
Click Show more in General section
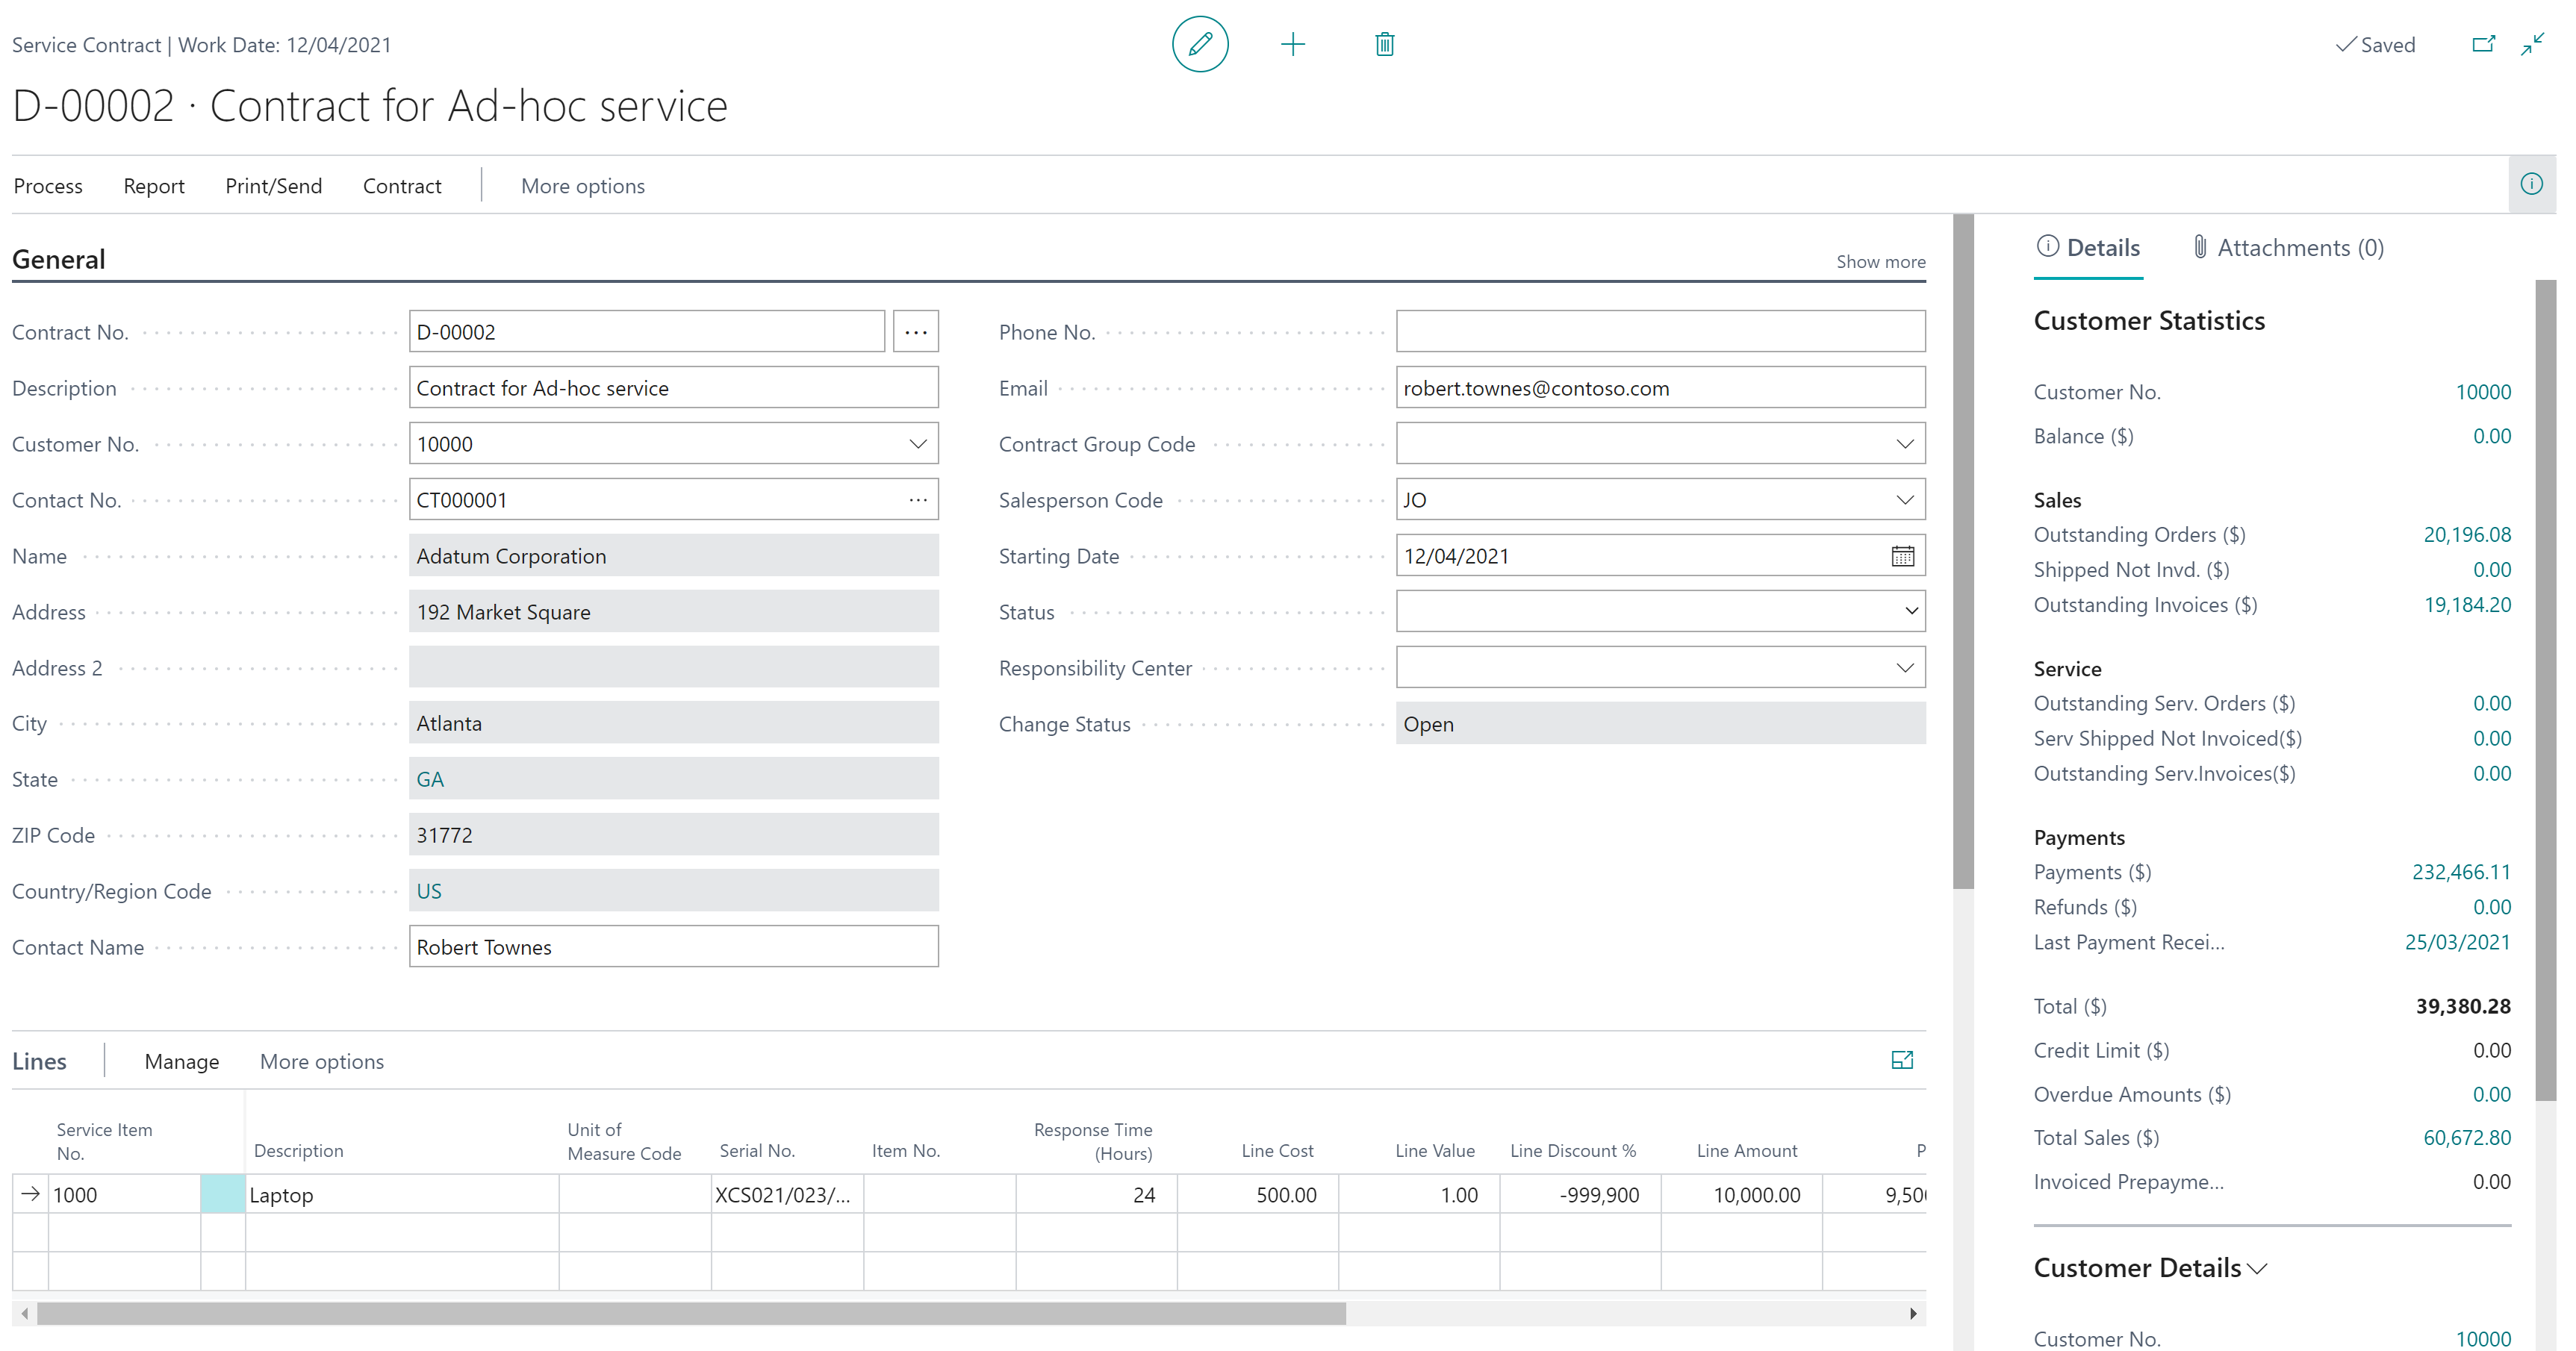[1879, 261]
